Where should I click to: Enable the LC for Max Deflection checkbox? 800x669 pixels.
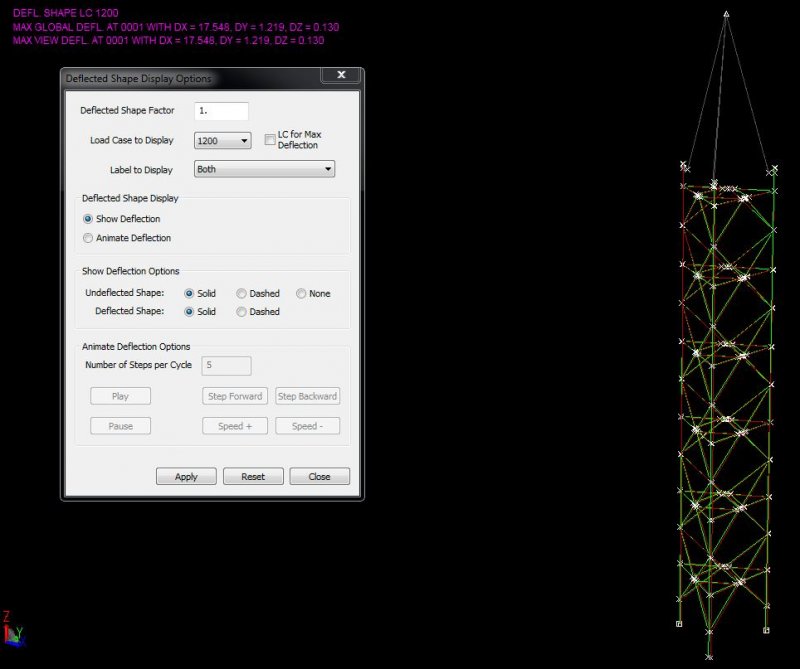270,139
